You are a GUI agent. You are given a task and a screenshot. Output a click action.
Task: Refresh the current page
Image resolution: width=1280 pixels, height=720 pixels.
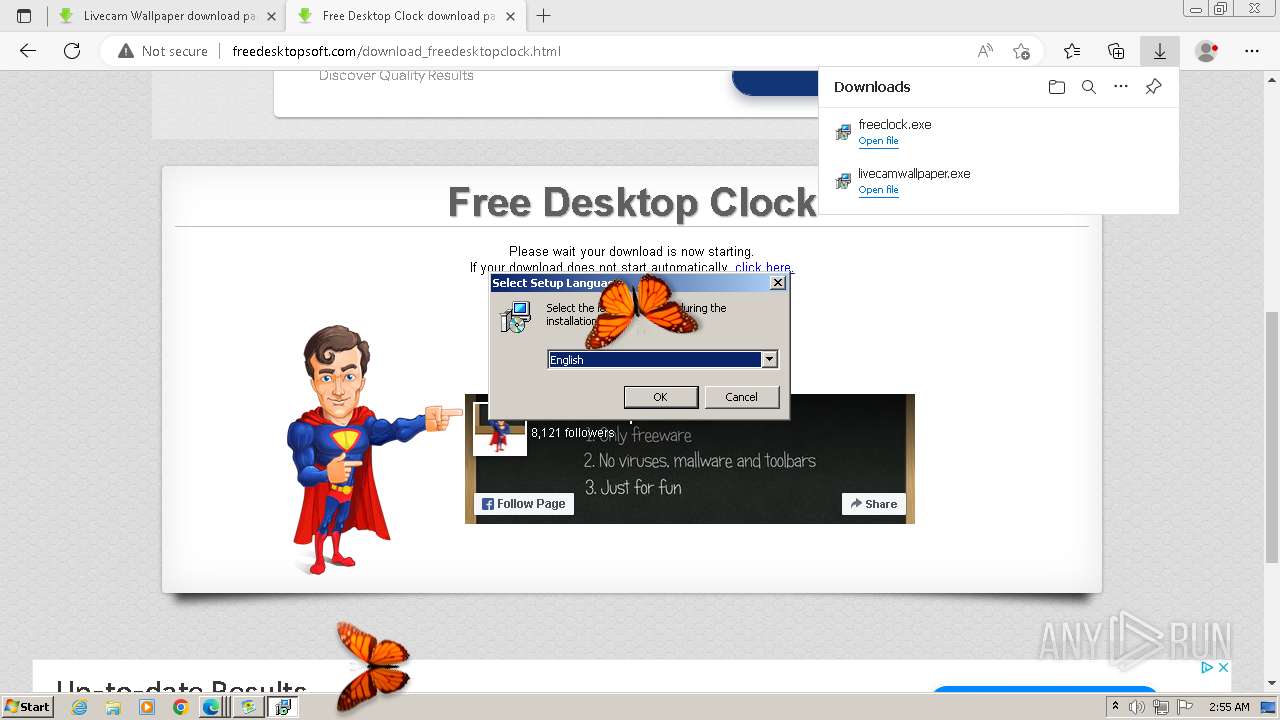pos(72,51)
